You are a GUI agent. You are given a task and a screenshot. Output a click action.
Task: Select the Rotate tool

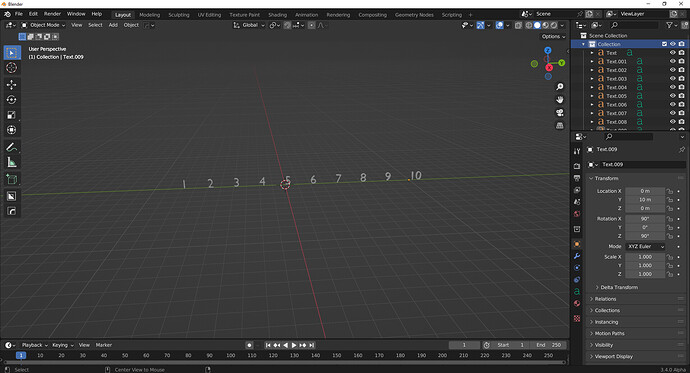(12, 100)
